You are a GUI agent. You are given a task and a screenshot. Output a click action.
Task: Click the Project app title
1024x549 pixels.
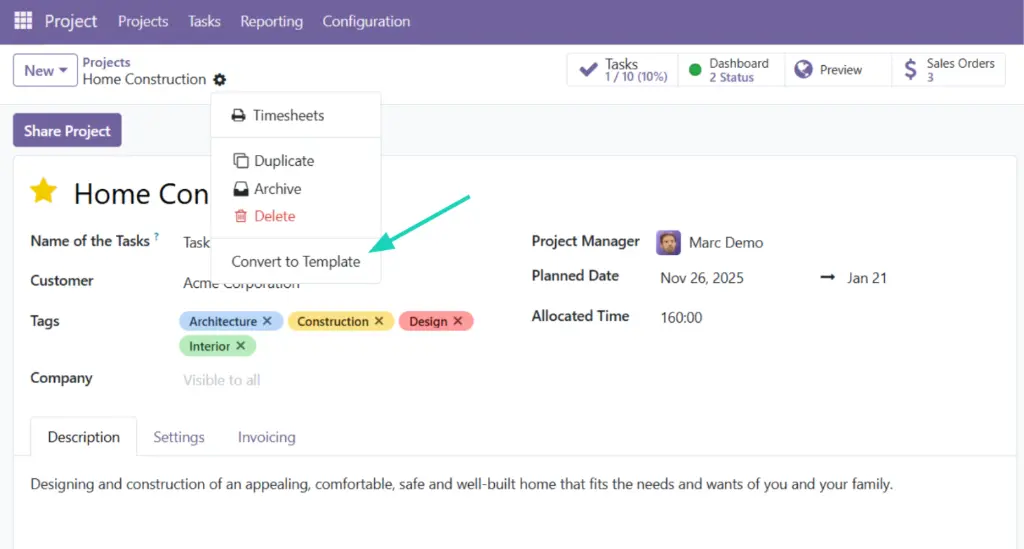click(x=71, y=21)
